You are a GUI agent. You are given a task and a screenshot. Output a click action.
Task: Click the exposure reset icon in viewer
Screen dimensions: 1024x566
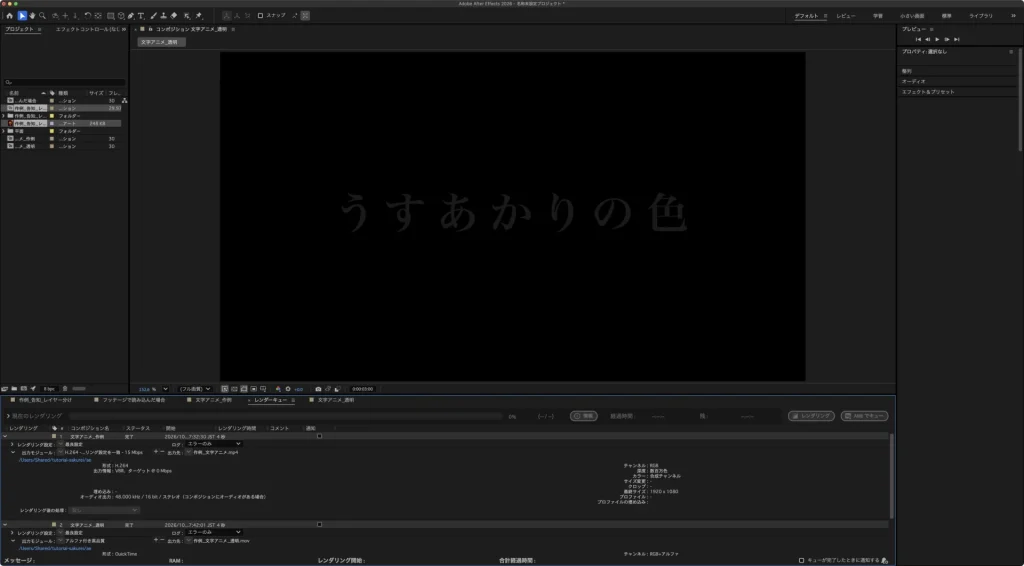click(288, 389)
